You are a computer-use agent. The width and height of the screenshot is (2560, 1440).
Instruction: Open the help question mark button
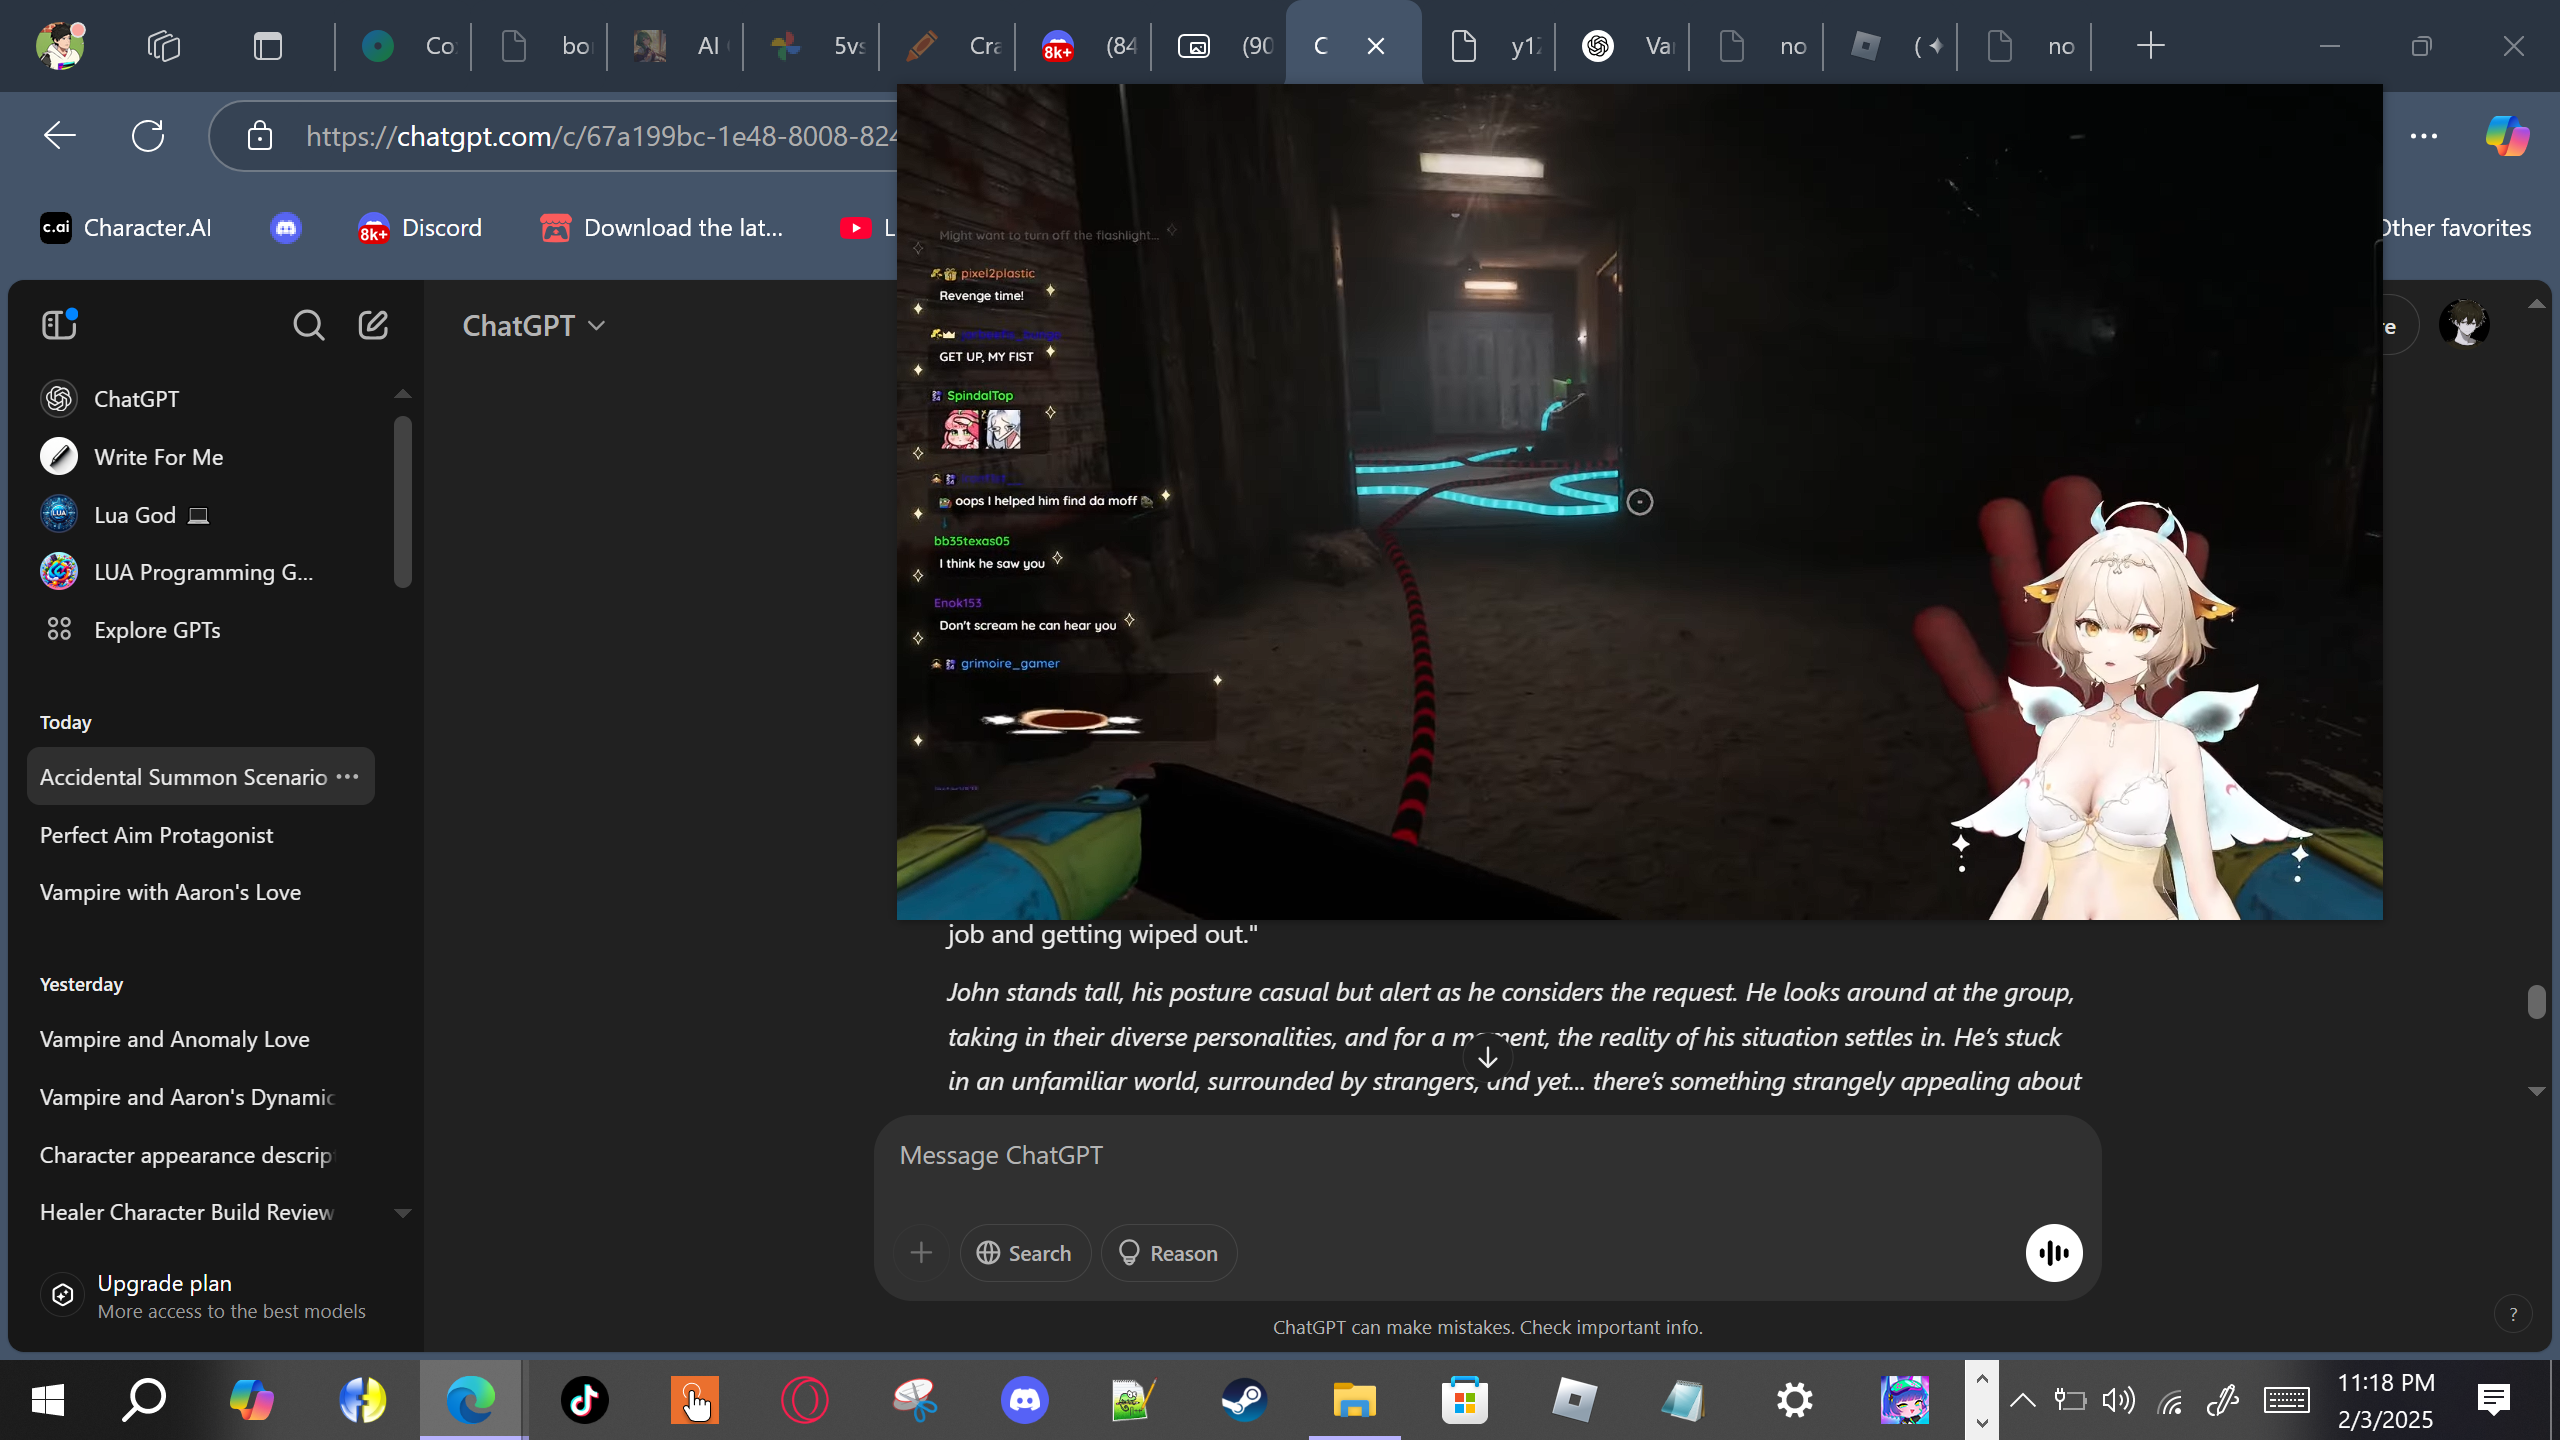(2513, 1314)
